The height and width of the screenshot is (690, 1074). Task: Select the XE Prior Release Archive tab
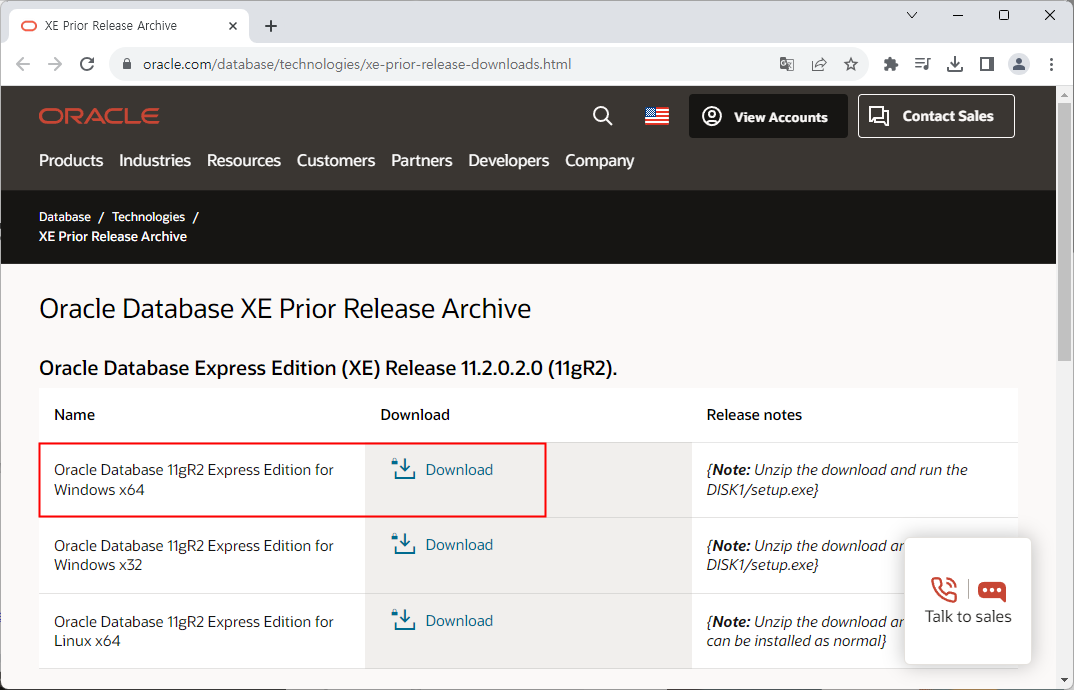click(127, 26)
